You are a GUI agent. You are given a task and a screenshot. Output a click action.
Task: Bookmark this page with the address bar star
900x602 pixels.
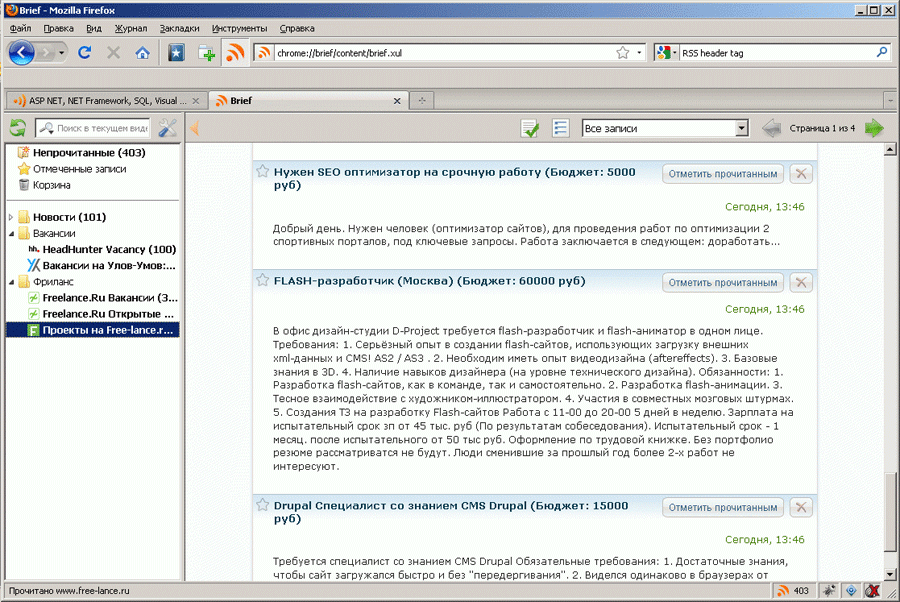pyautogui.click(x=623, y=53)
